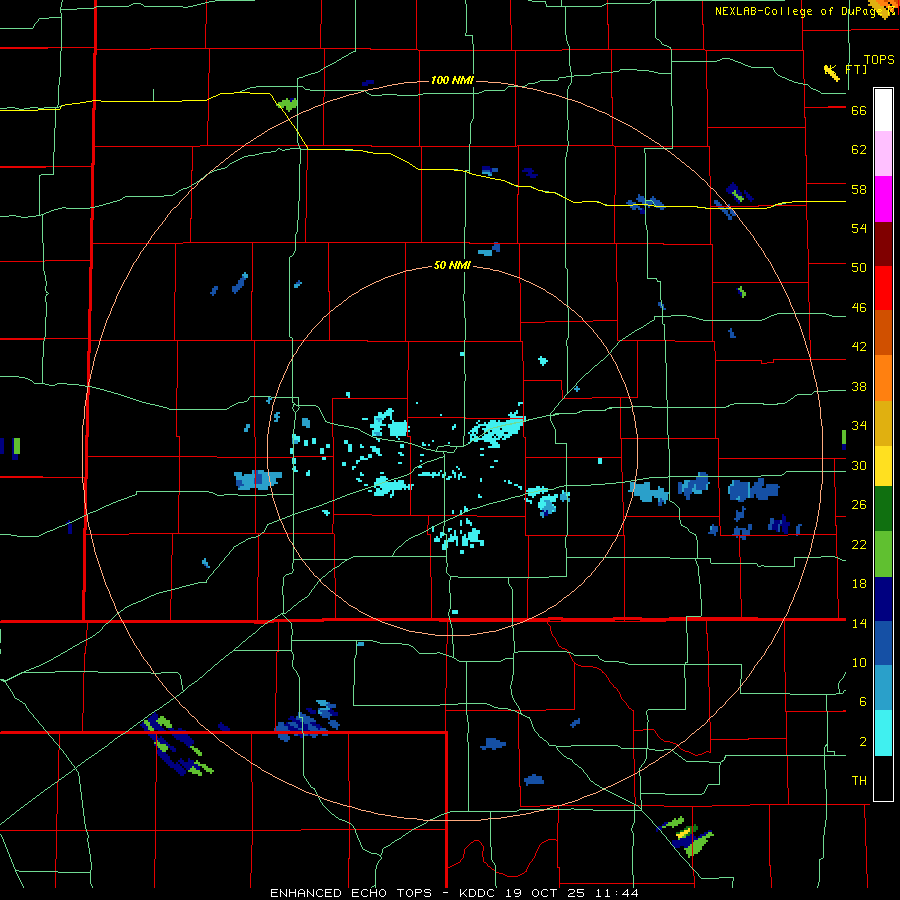Viewport: 900px width, 900px height.
Task: Click the legend value 46
Action: (x=859, y=308)
